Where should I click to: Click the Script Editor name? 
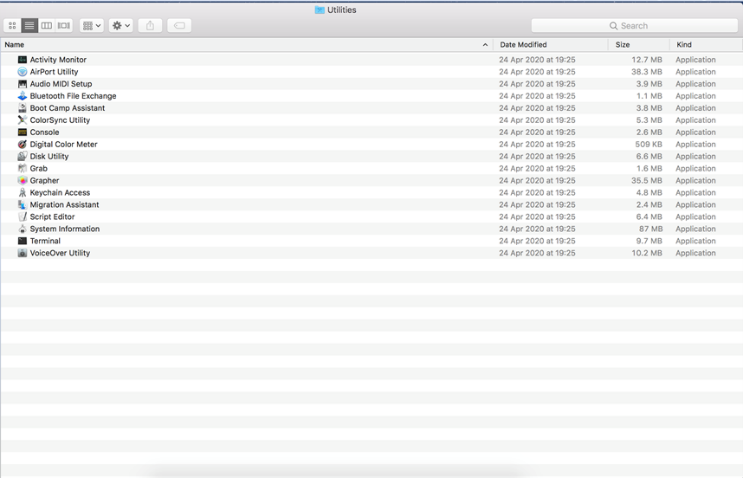[x=52, y=216]
